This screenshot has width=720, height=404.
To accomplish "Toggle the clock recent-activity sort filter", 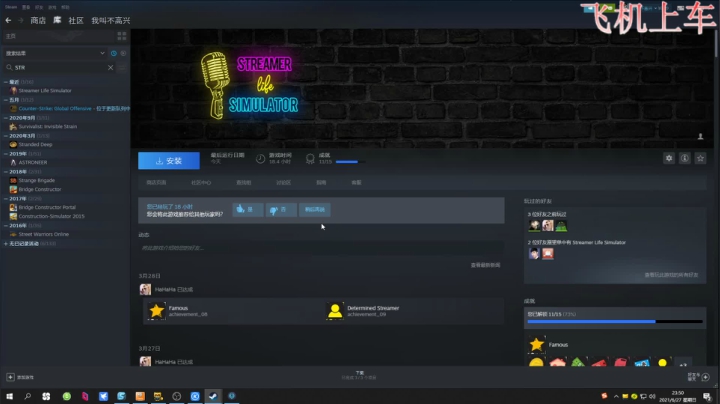I will tap(113, 53).
